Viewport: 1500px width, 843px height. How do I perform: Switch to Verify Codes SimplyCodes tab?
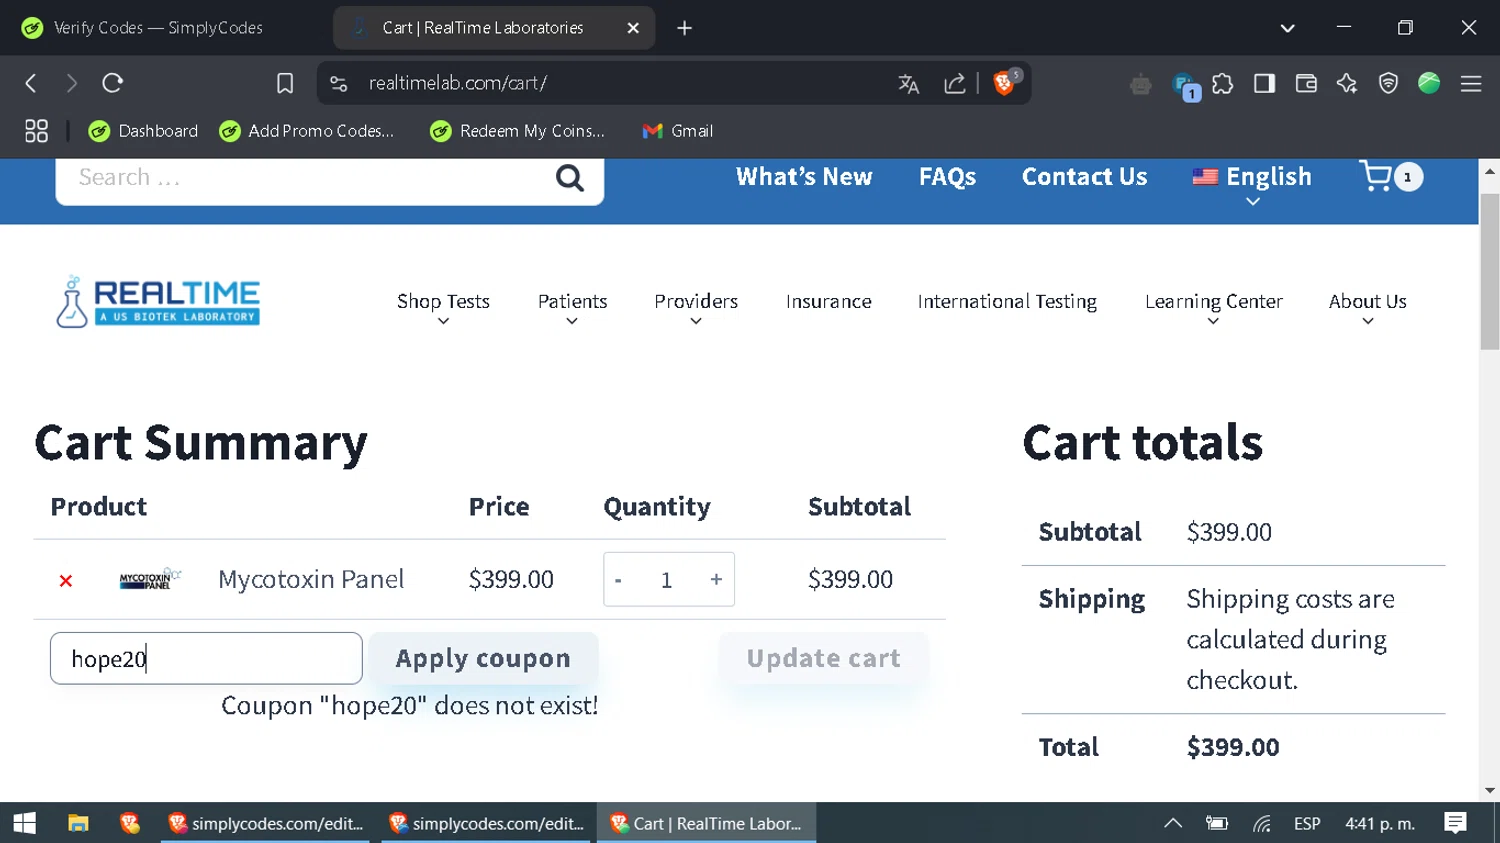click(160, 28)
